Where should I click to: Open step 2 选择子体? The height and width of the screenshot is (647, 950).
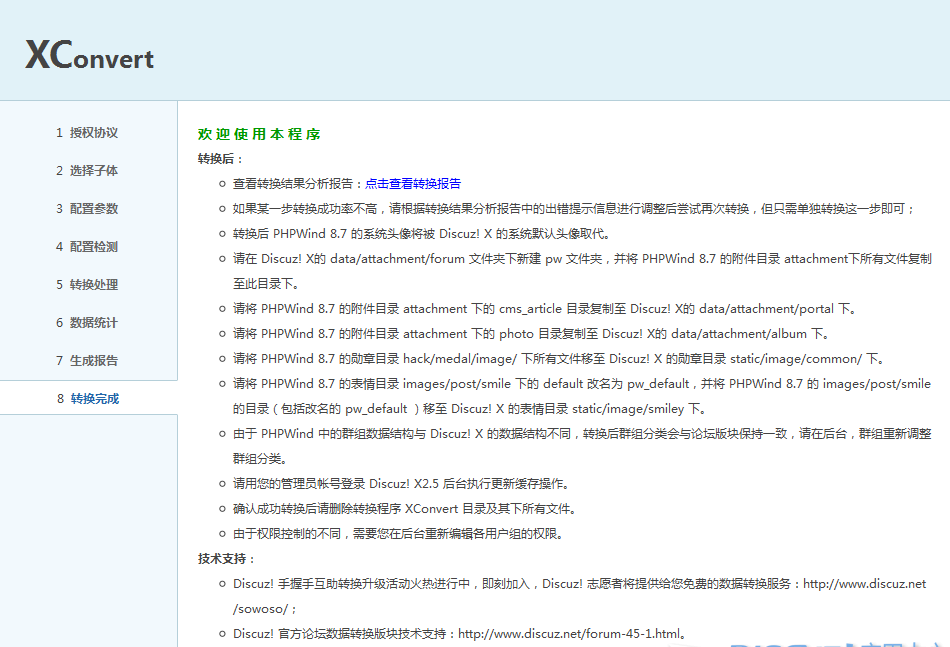(87, 170)
